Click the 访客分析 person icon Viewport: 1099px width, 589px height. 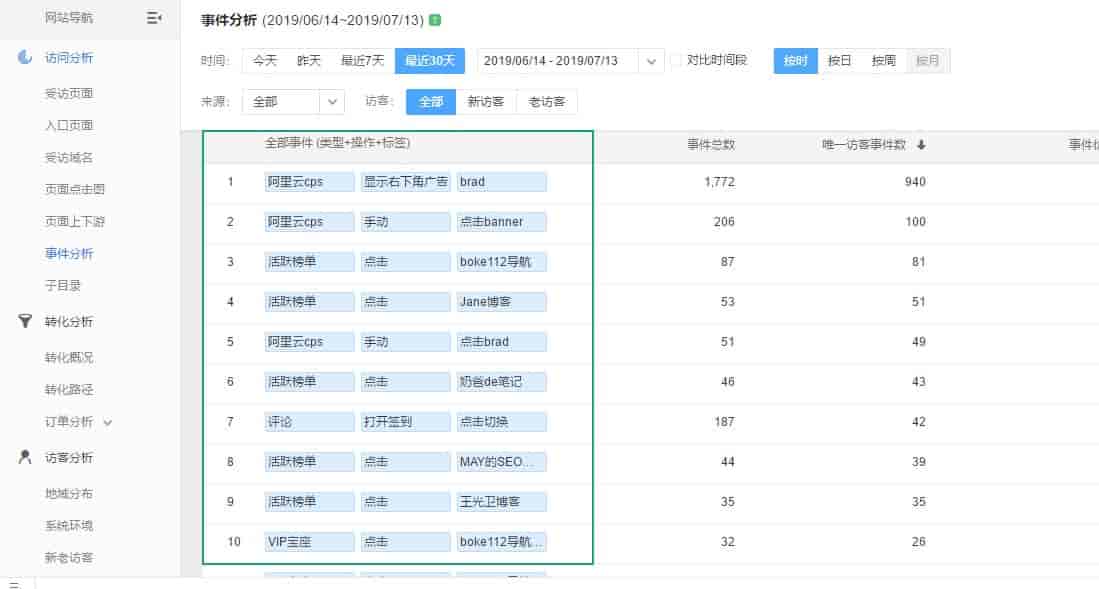click(25, 458)
